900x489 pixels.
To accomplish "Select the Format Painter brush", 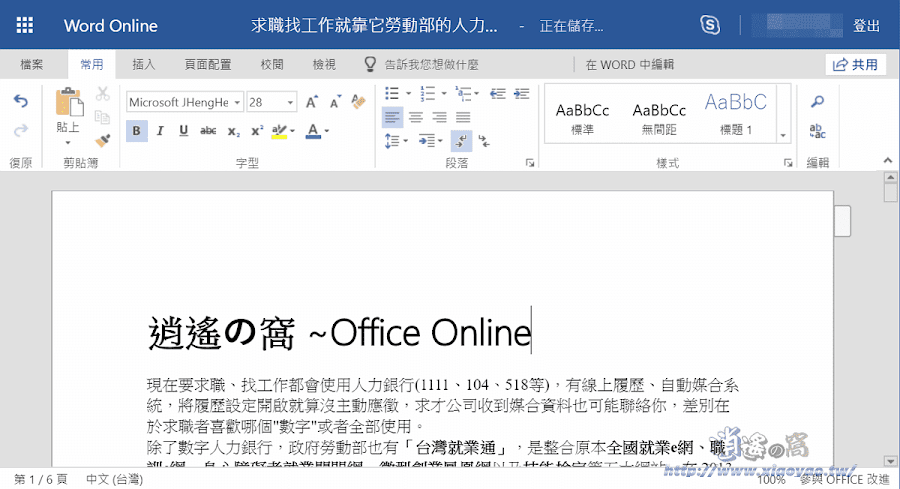I will click(103, 141).
